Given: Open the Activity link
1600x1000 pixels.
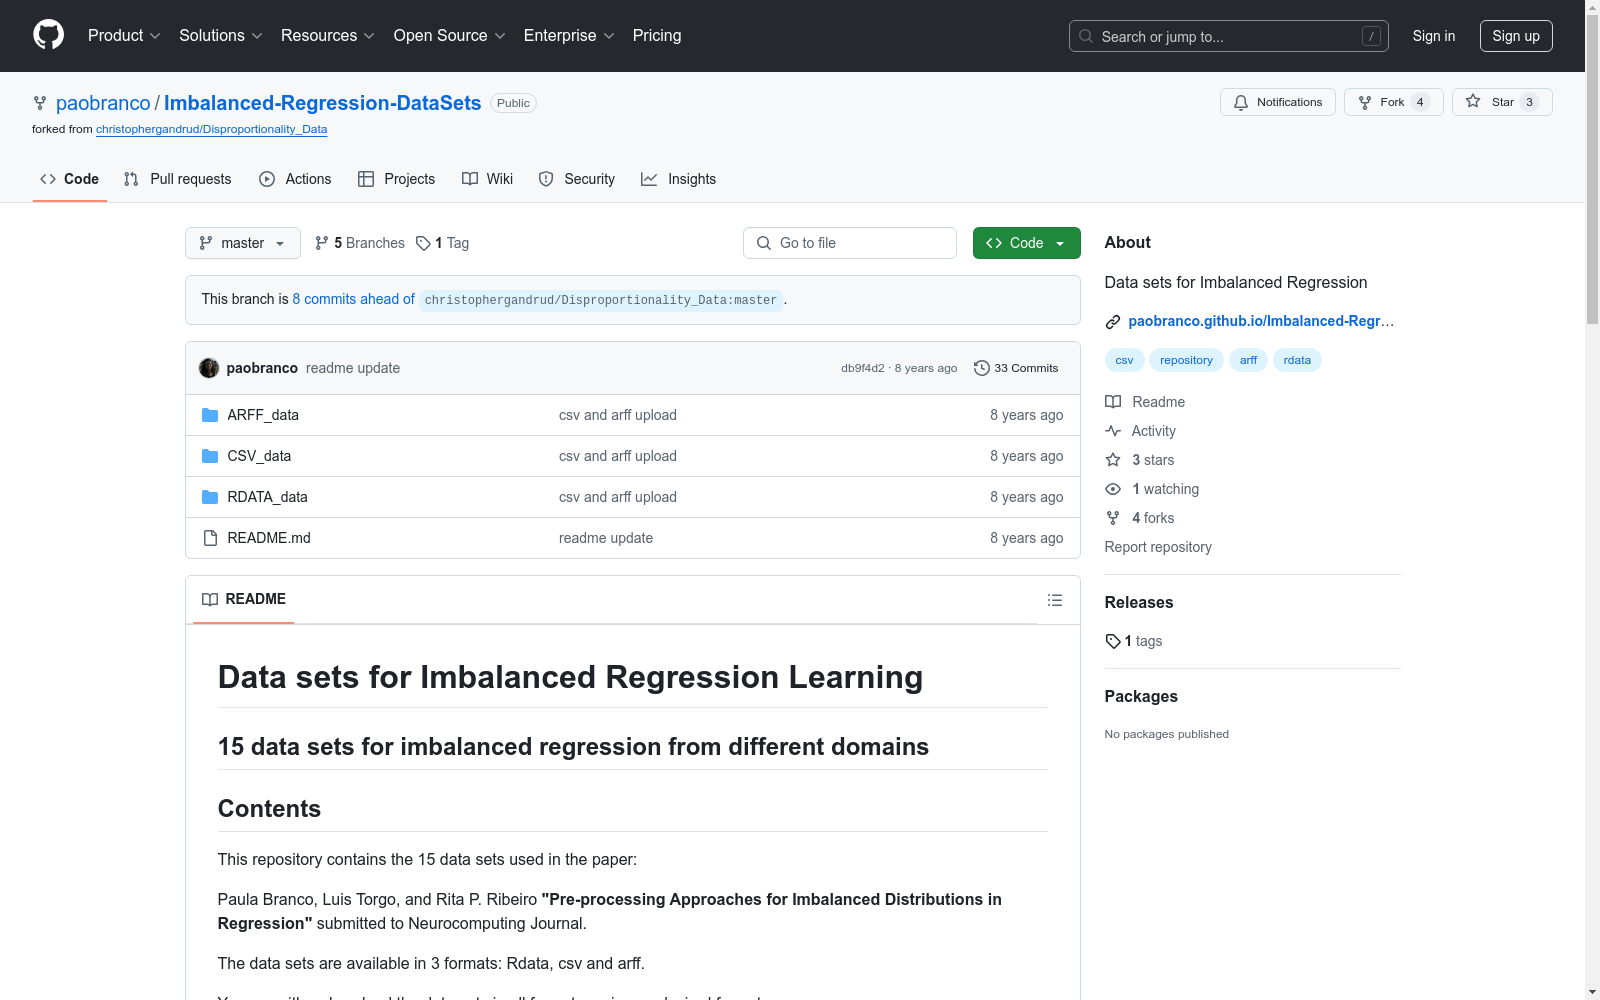Looking at the screenshot, I should (1141, 431).
